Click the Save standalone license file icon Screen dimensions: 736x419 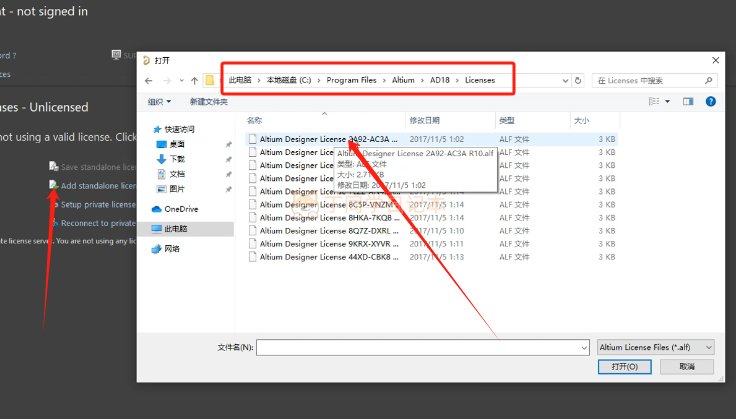(x=54, y=166)
